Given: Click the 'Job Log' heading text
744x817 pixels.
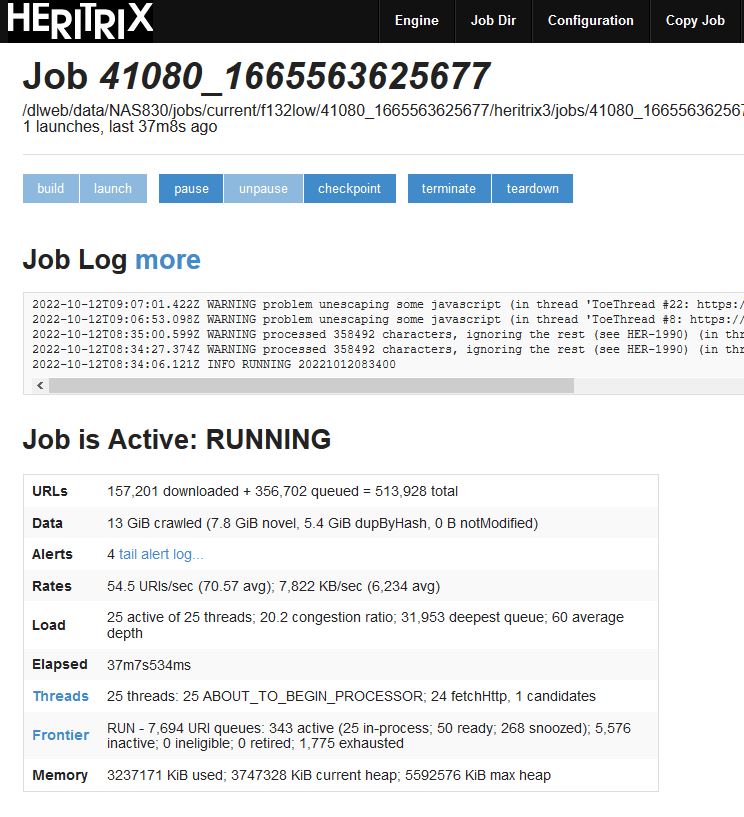Looking at the screenshot, I should tap(75, 259).
